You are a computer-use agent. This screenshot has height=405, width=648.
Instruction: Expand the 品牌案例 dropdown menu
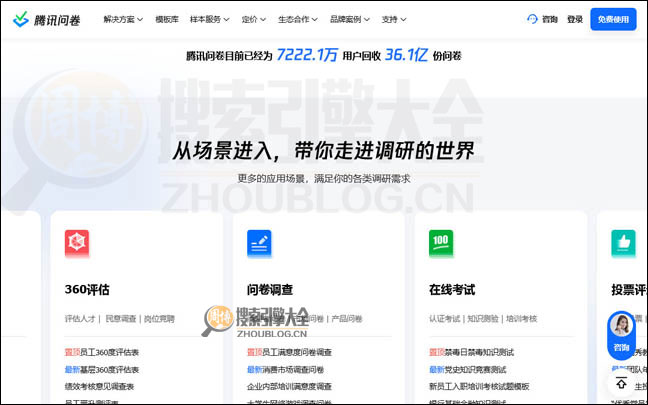click(350, 19)
